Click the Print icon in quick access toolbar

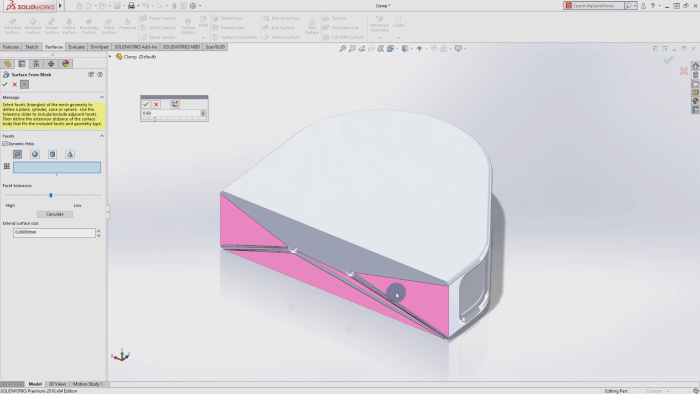pyautogui.click(x=131, y=6)
